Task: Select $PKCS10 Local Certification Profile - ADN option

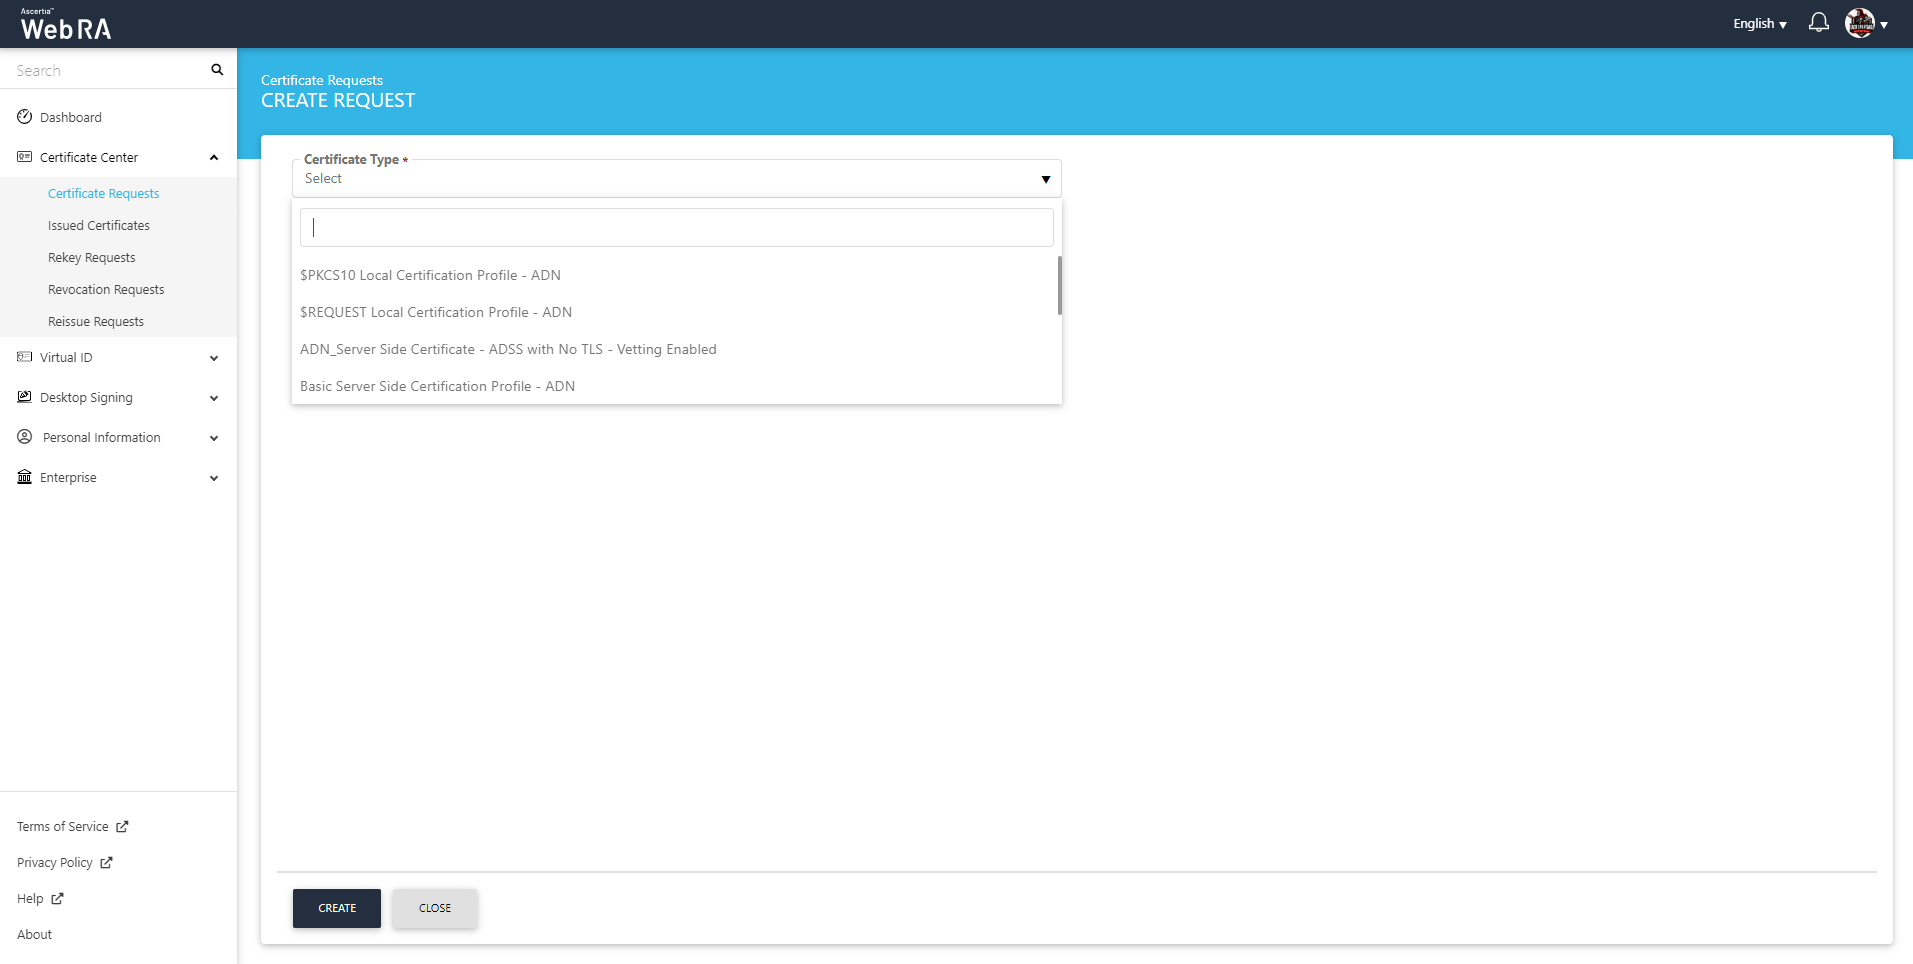Action: coord(675,275)
